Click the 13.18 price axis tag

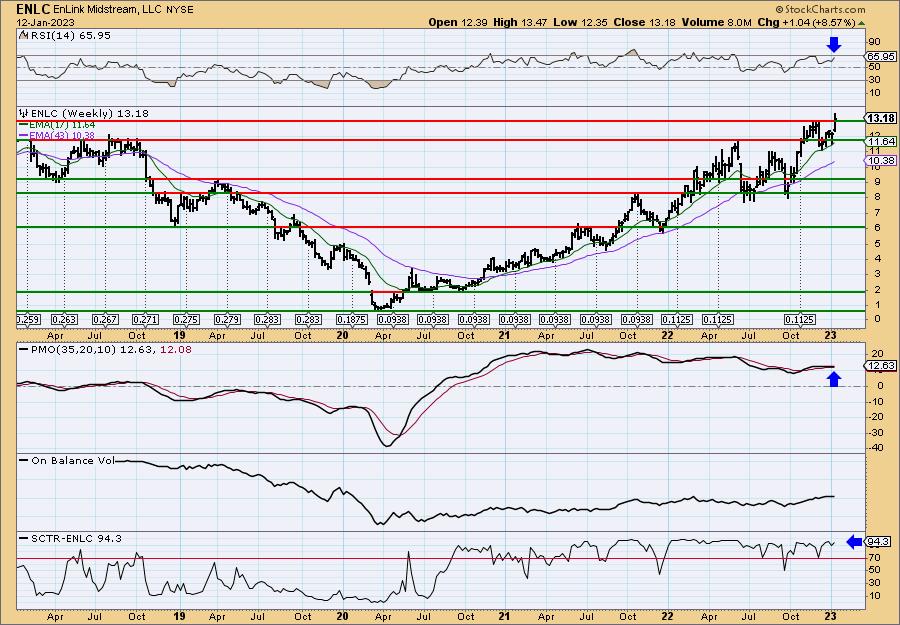coord(881,118)
